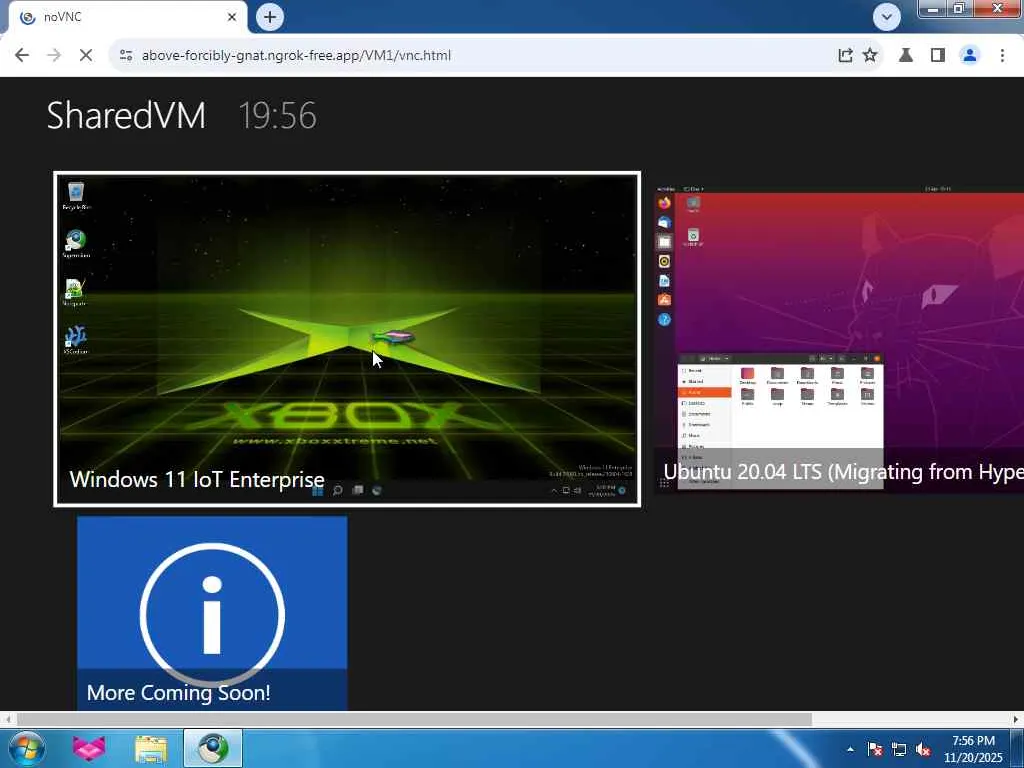Click the search icon in Windows 11 preview taskbar
Viewport: 1024px width, 768px height.
tap(338, 490)
